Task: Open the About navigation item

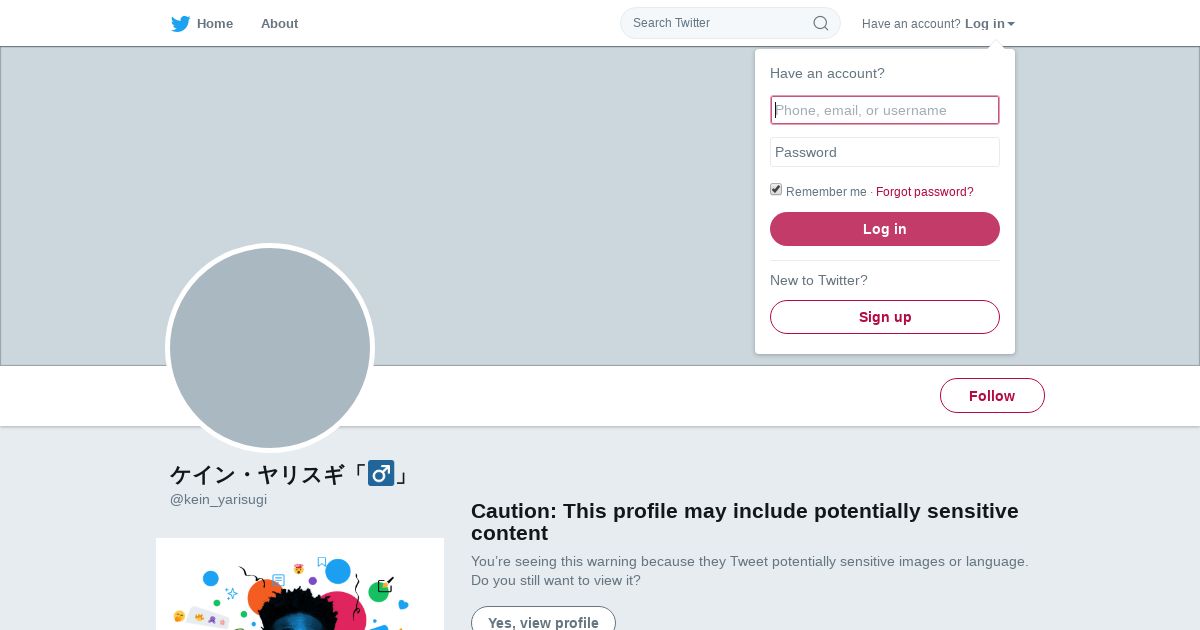Action: pos(279,24)
